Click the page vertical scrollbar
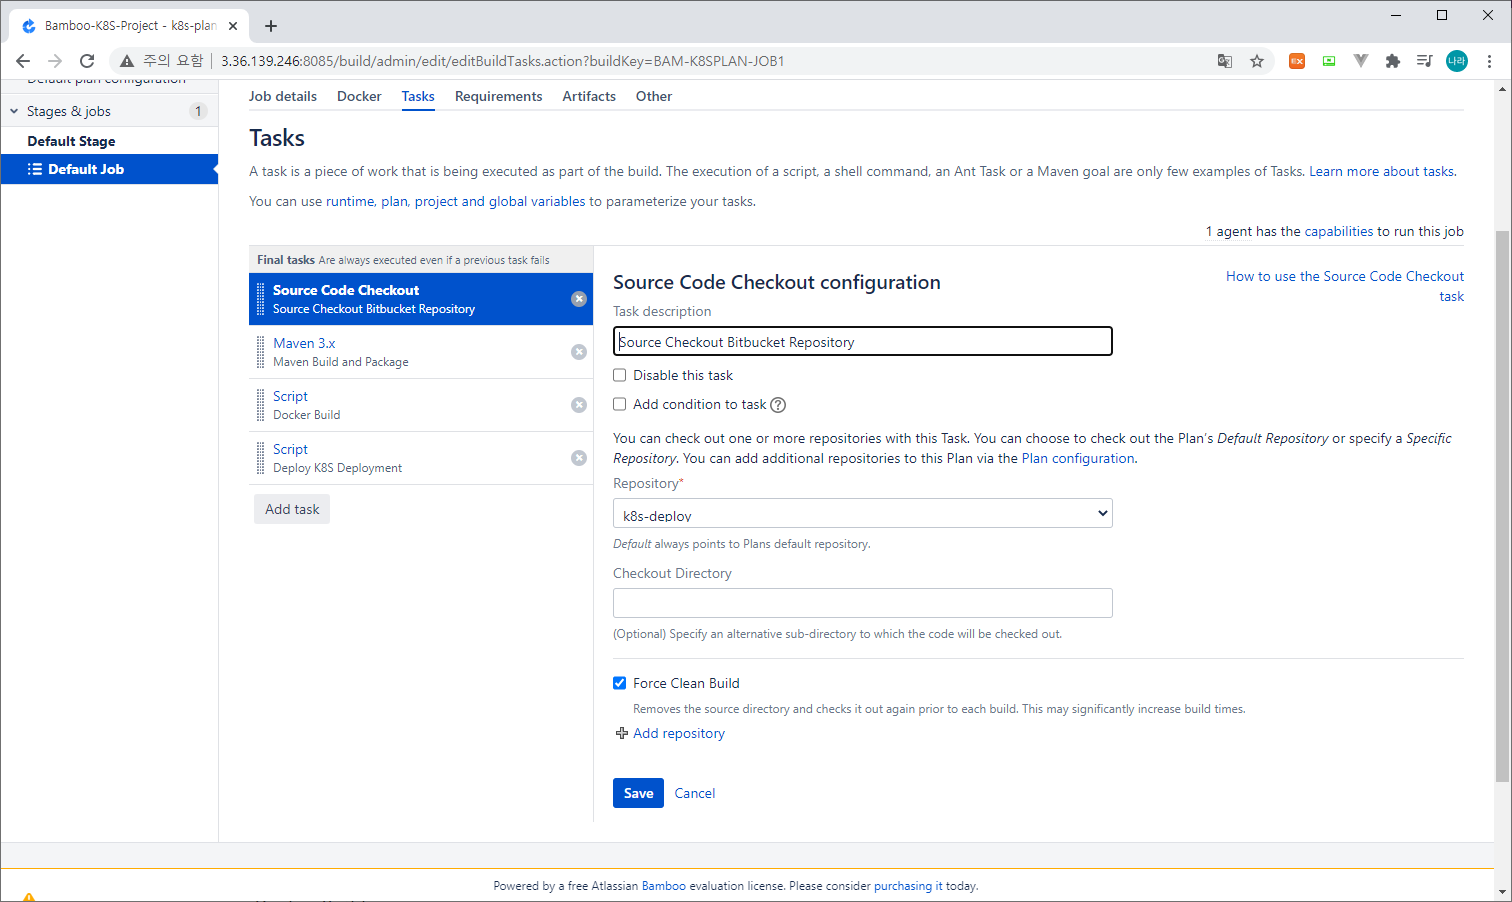The image size is (1512, 902). point(1502,505)
